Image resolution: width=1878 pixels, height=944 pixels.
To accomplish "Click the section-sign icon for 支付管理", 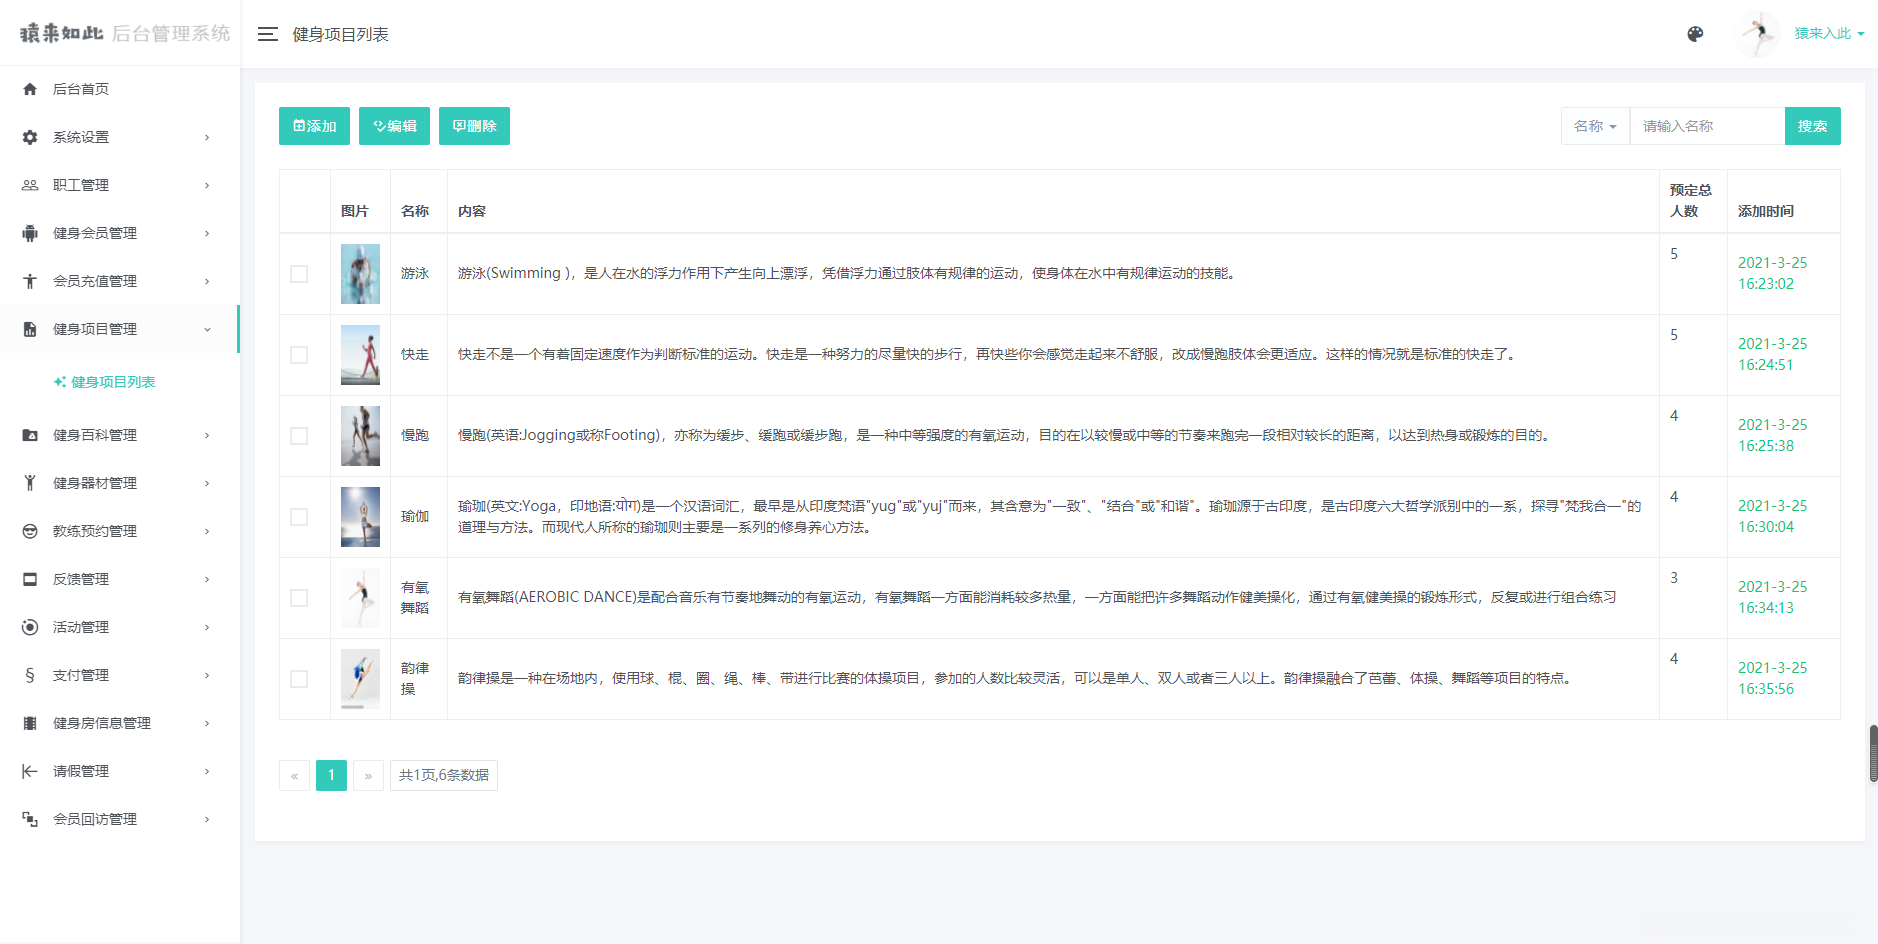I will [x=30, y=675].
